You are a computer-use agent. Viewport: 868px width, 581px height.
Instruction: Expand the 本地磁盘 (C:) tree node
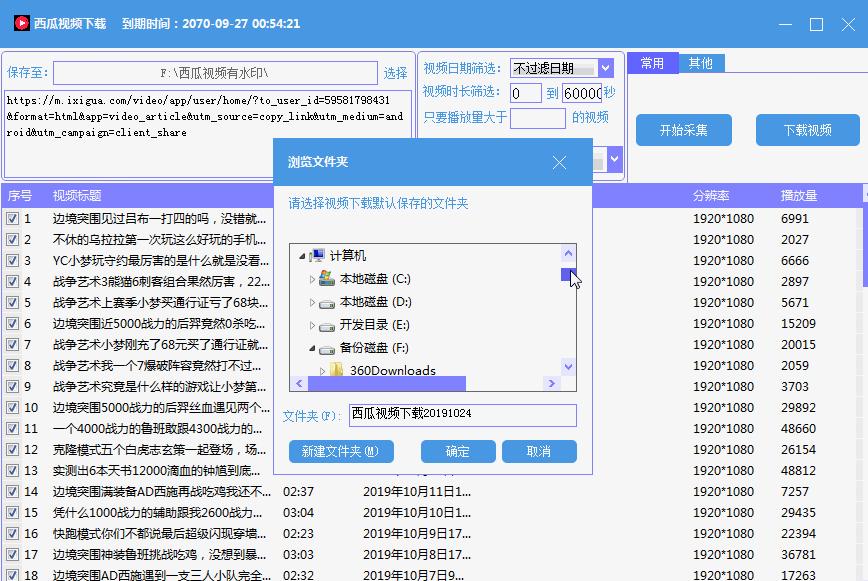click(312, 279)
